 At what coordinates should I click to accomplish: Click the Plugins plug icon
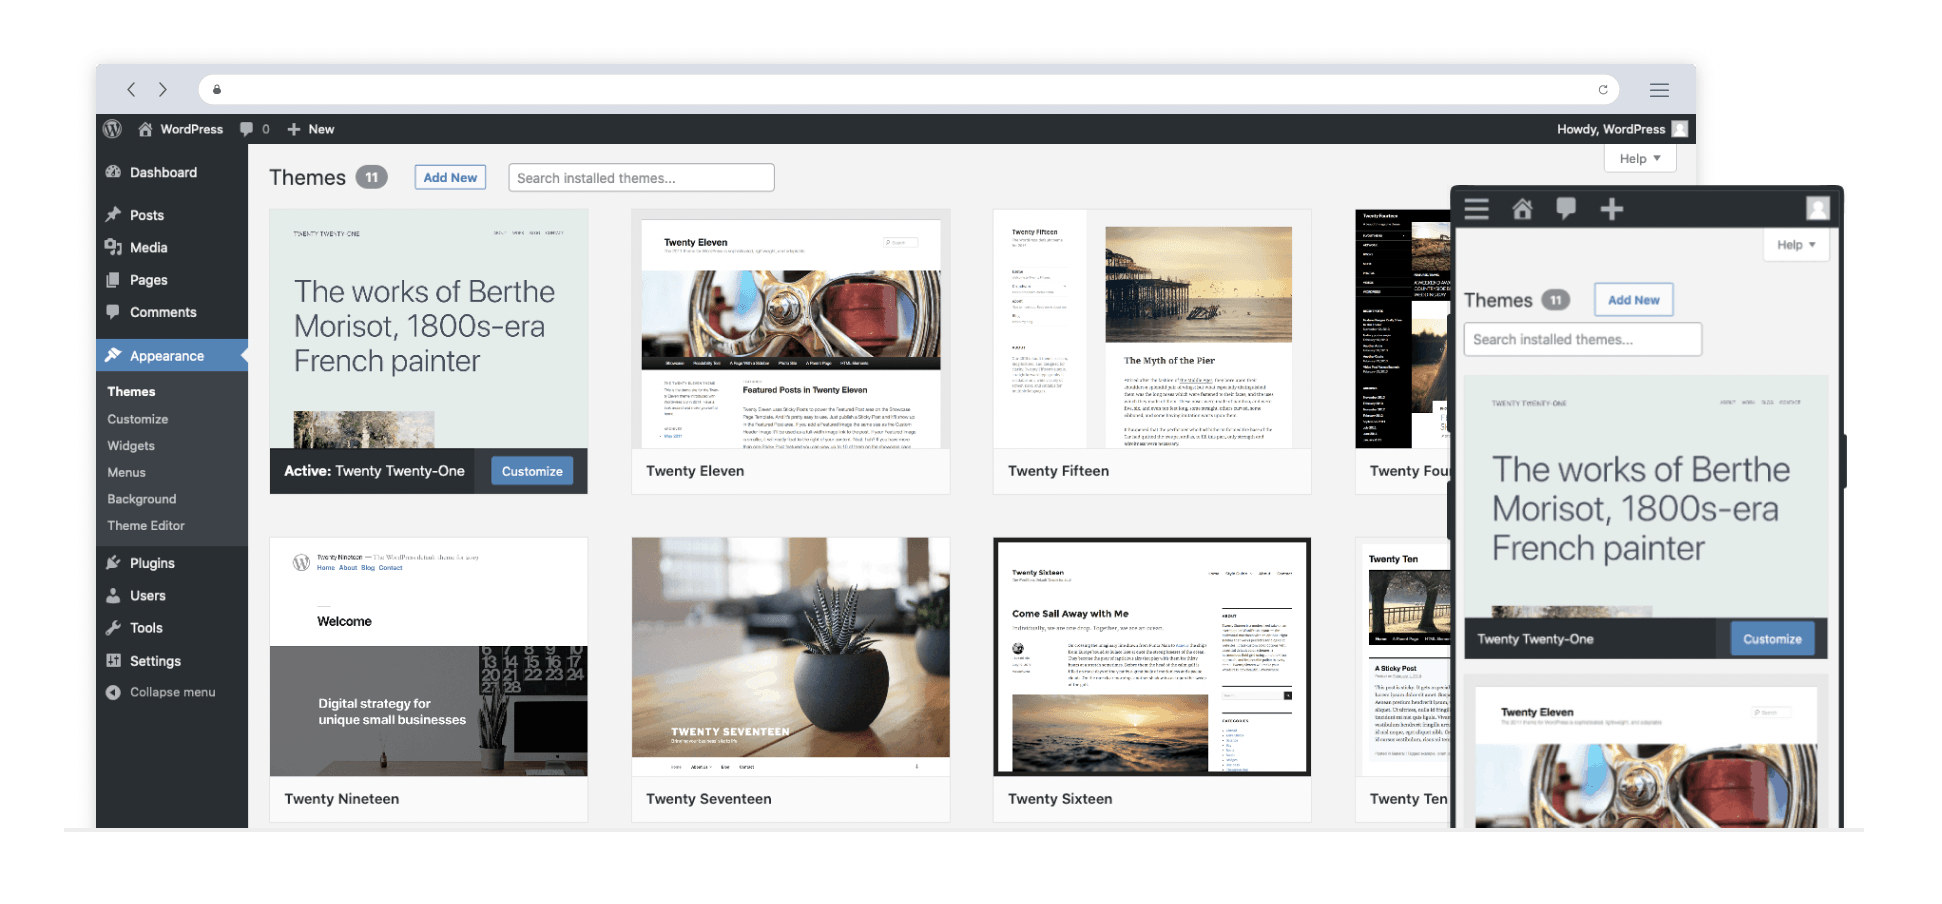tap(113, 563)
